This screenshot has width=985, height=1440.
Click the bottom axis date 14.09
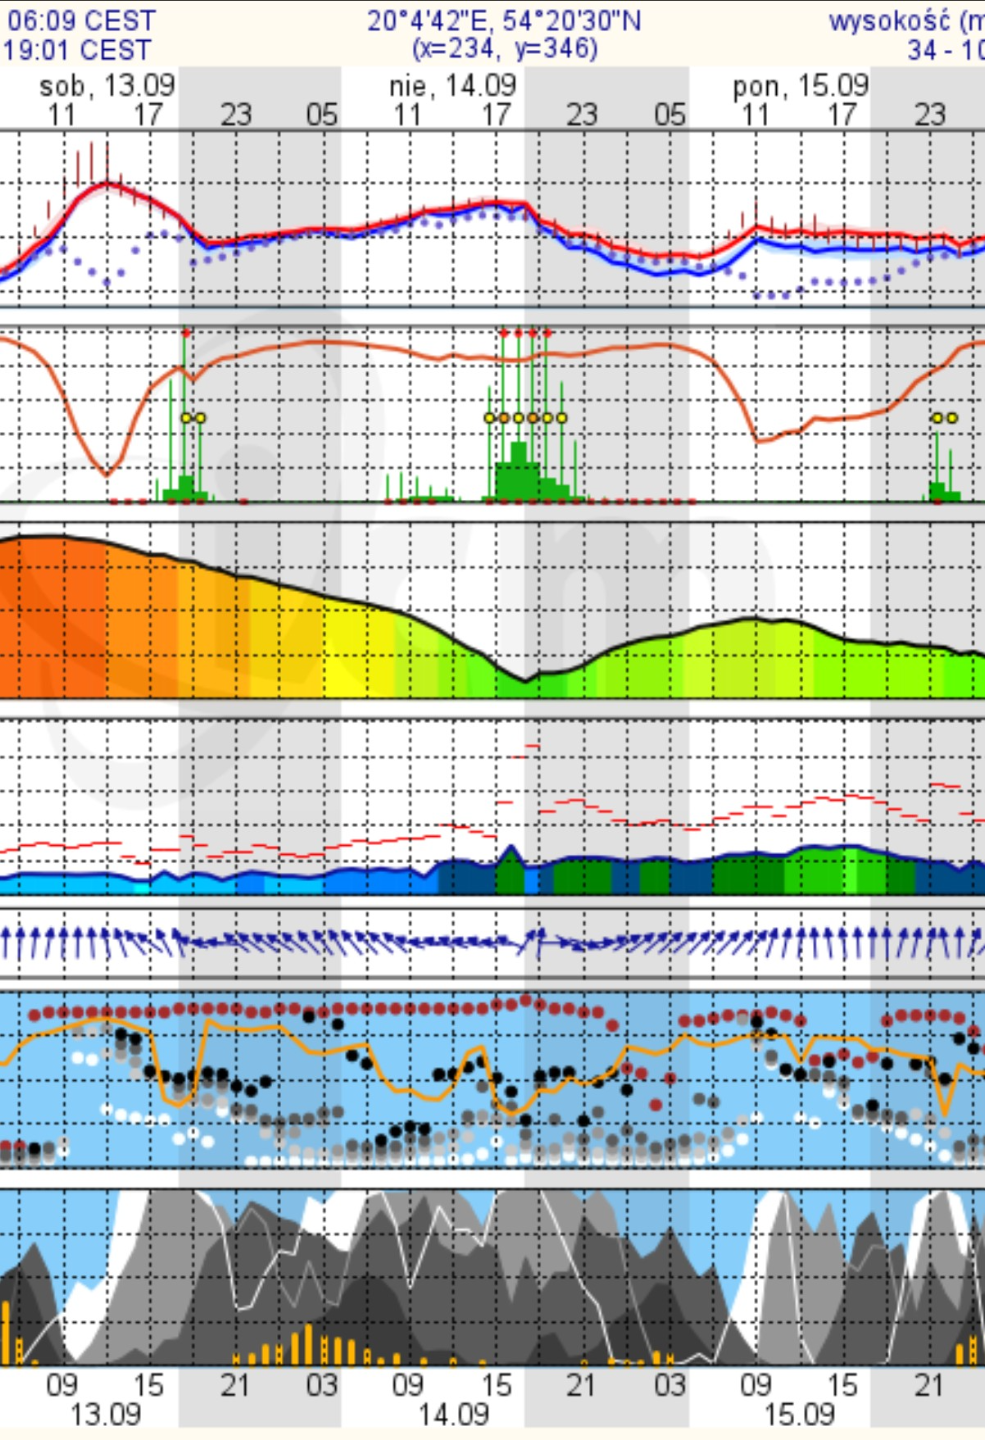pyautogui.click(x=453, y=1415)
